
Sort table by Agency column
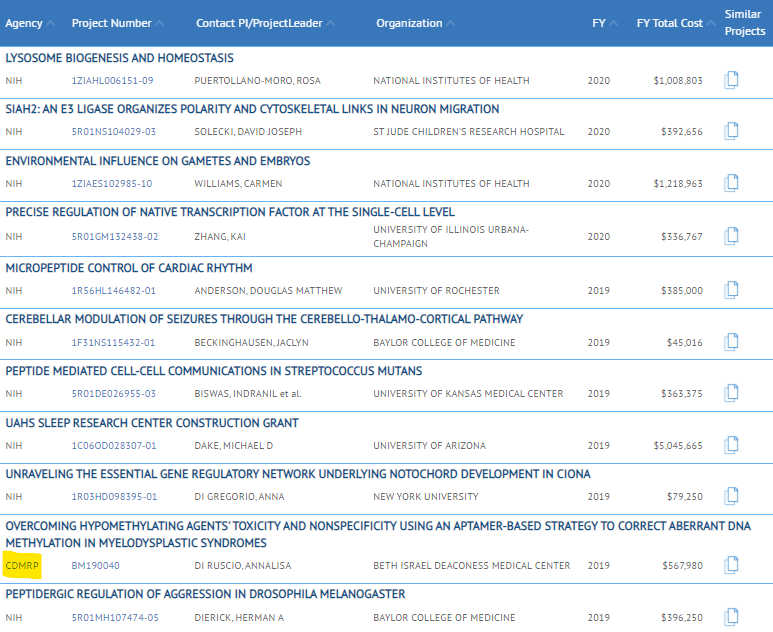click(30, 23)
